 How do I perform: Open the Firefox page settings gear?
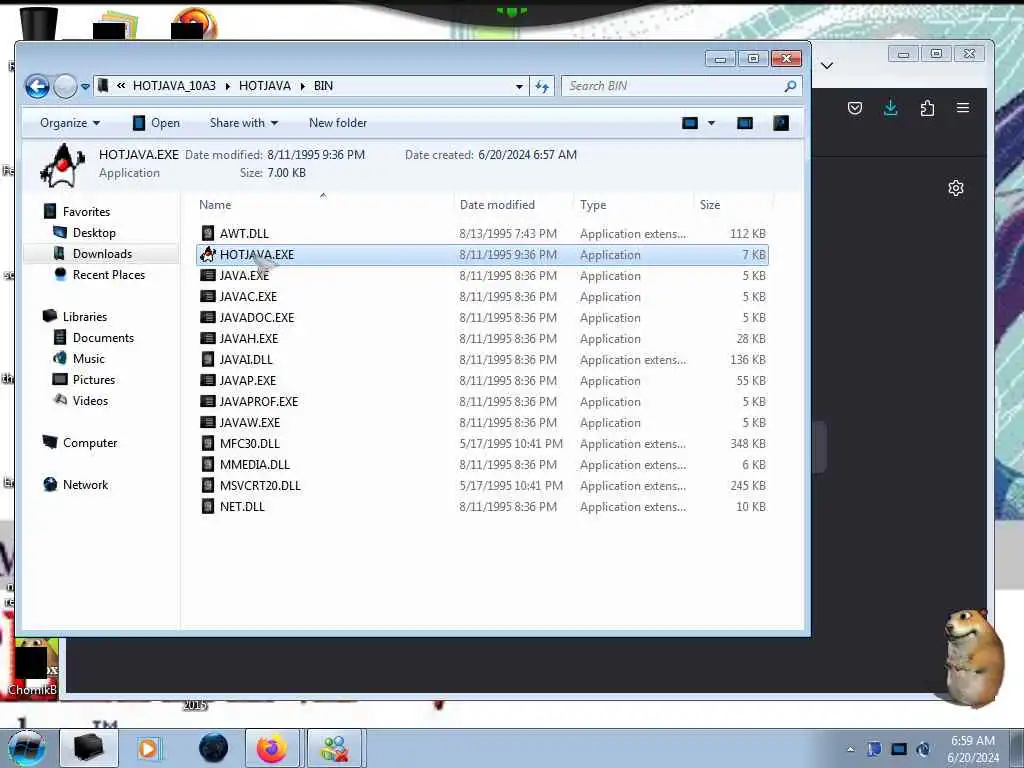(955, 188)
